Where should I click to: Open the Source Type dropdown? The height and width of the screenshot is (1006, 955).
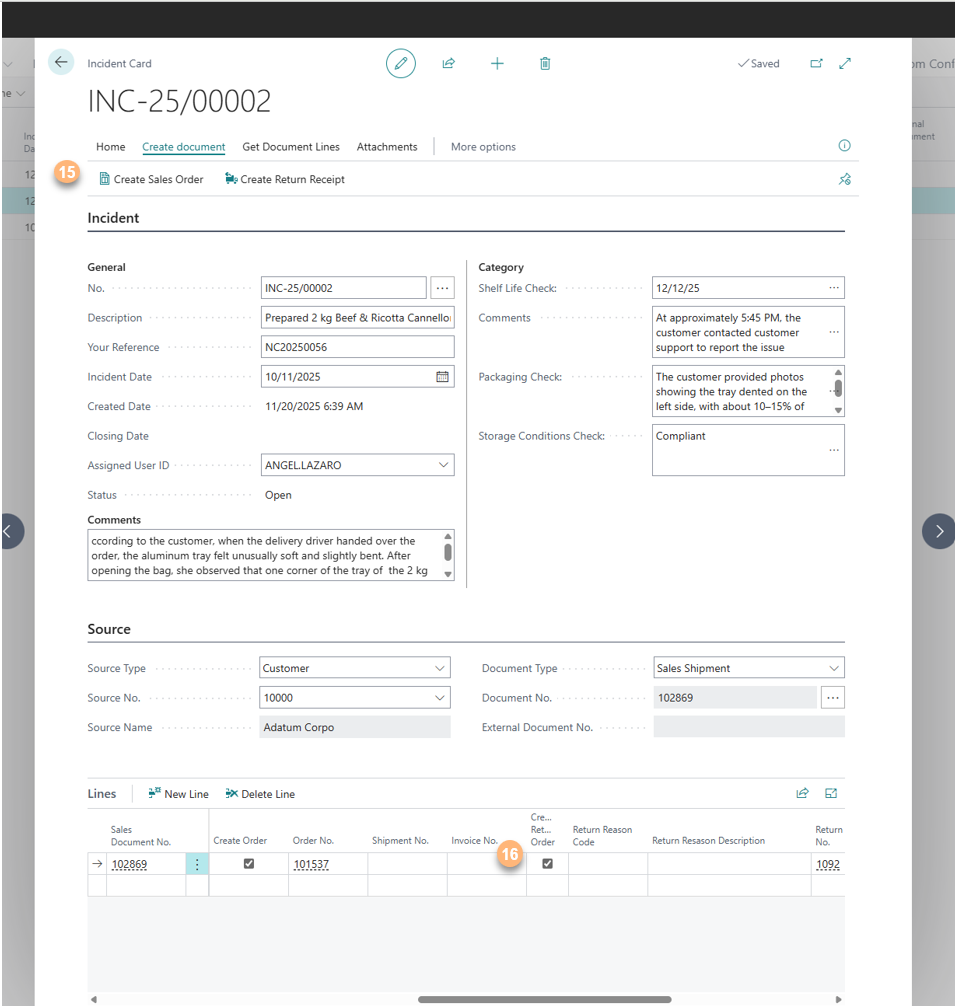coord(440,668)
